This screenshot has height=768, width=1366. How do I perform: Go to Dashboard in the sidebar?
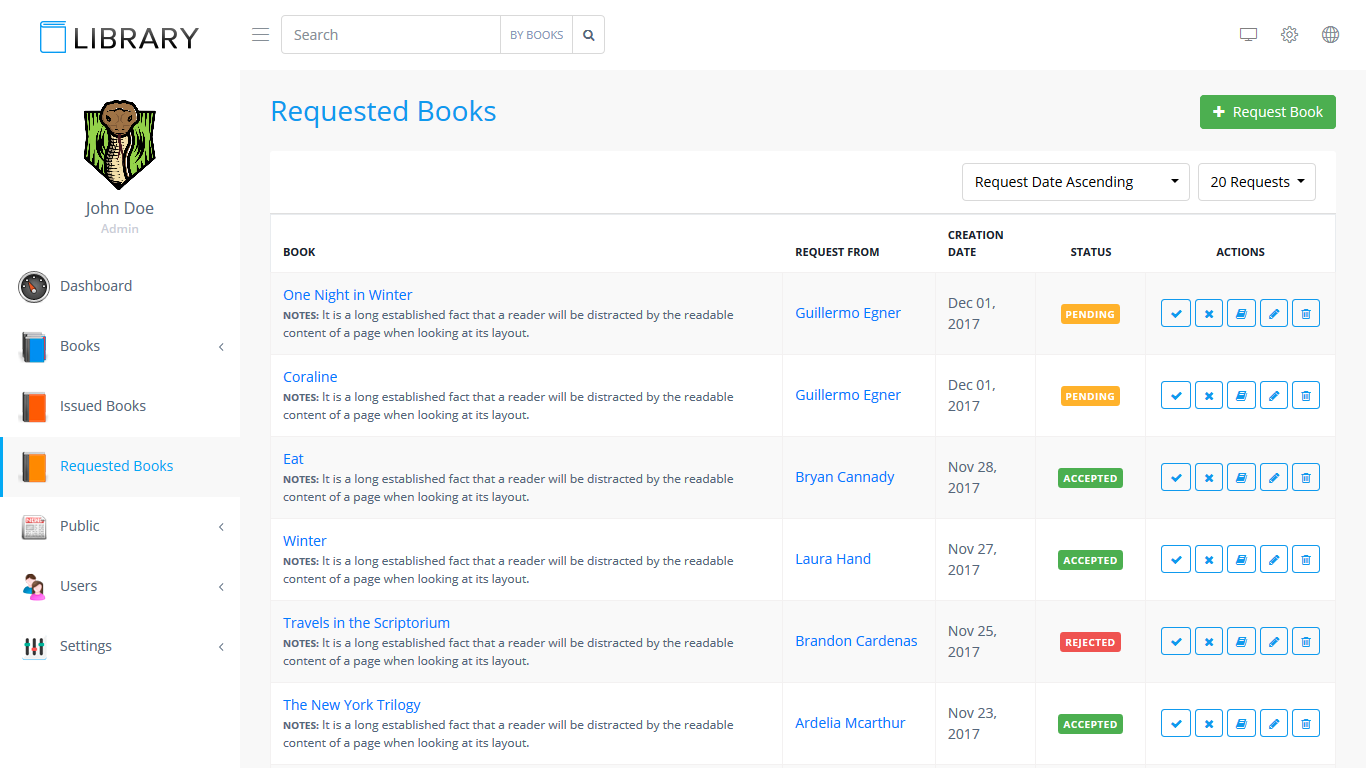tap(96, 286)
